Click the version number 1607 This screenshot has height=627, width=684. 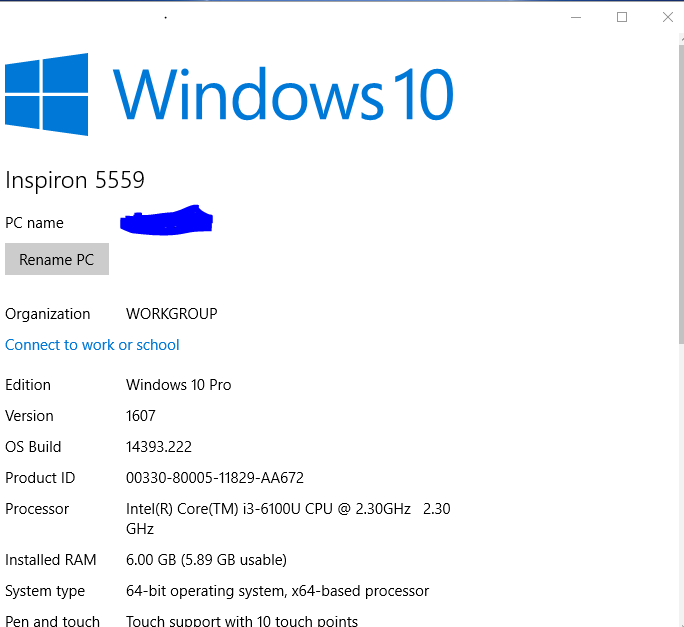(141, 416)
